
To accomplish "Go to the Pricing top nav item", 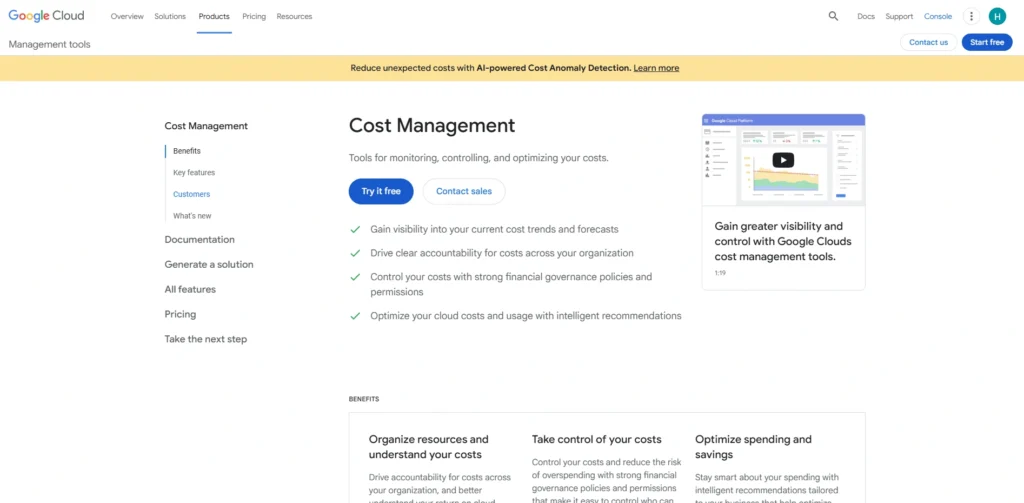I will click(254, 16).
